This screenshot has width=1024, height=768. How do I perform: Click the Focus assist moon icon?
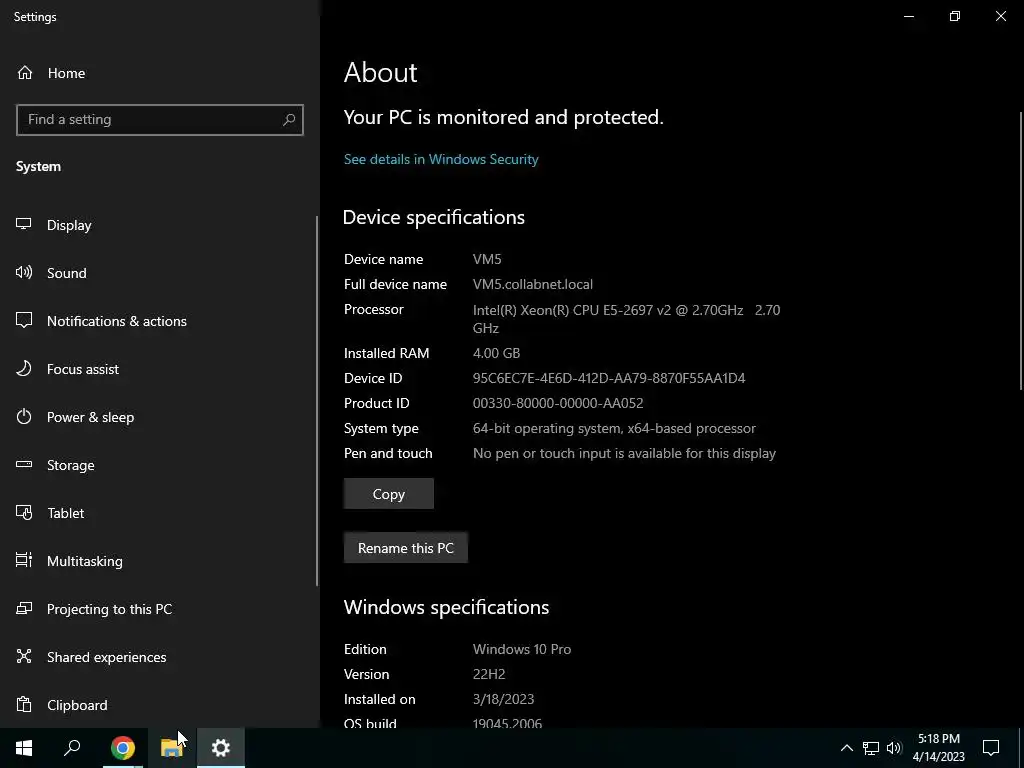24,368
